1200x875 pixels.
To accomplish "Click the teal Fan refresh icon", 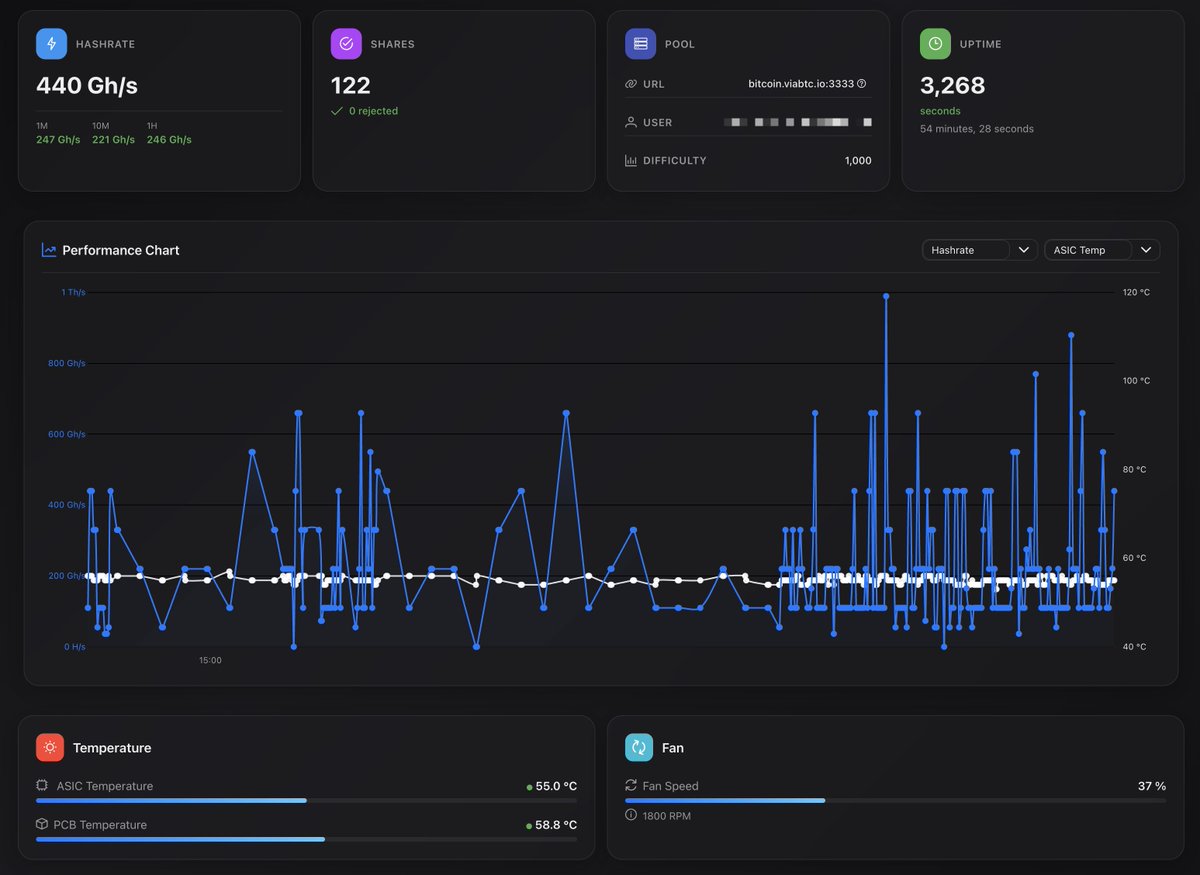I will click(x=639, y=748).
